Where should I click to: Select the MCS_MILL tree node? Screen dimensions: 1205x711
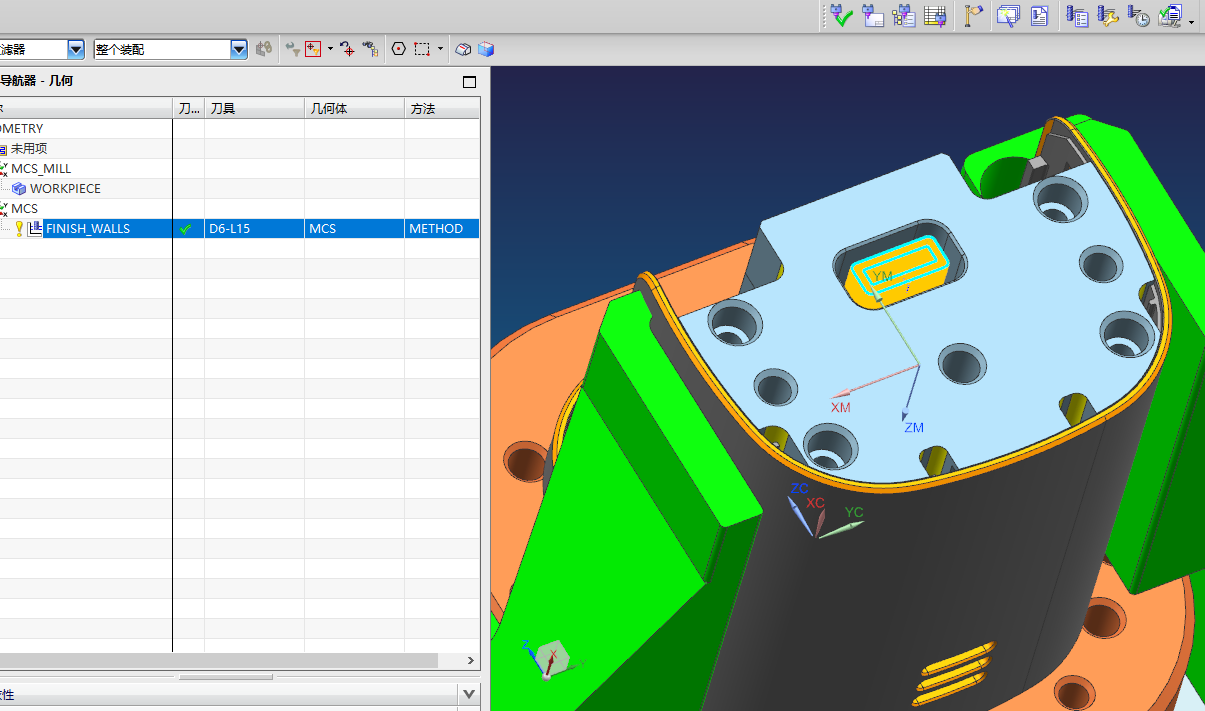point(41,168)
